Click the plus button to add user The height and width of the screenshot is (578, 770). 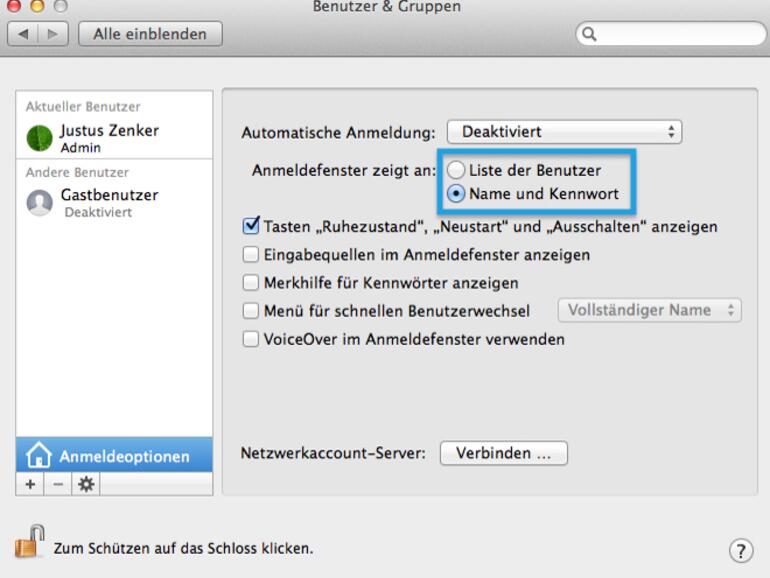pyautogui.click(x=30, y=484)
